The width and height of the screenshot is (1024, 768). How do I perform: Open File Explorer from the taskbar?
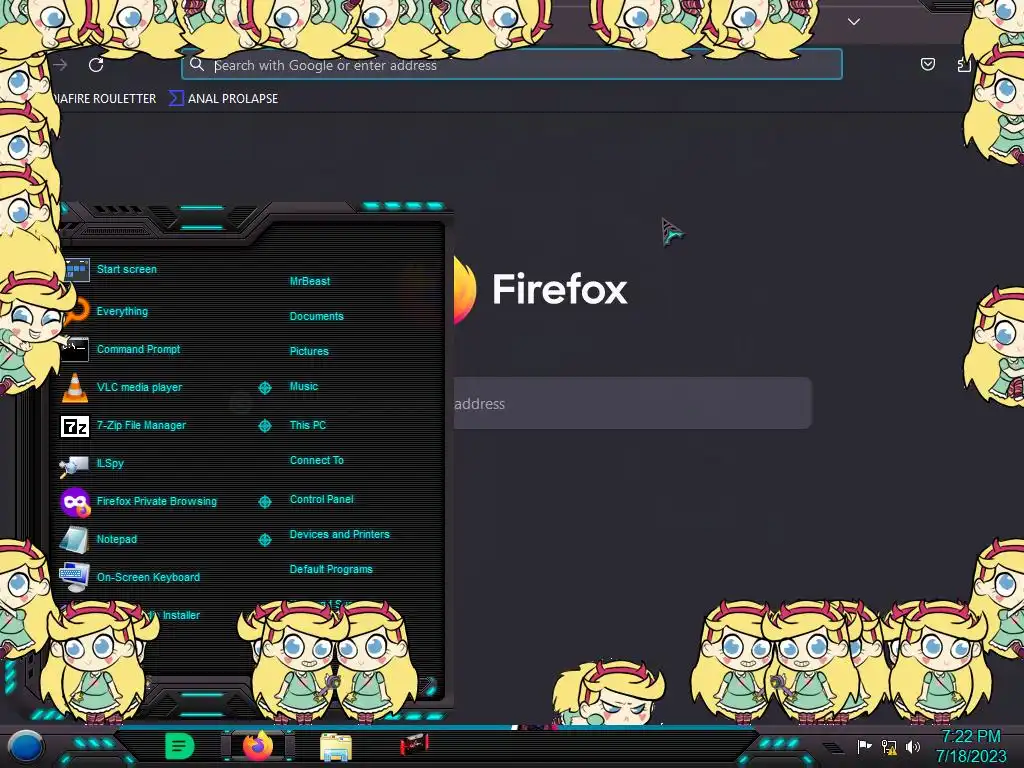[x=336, y=747]
